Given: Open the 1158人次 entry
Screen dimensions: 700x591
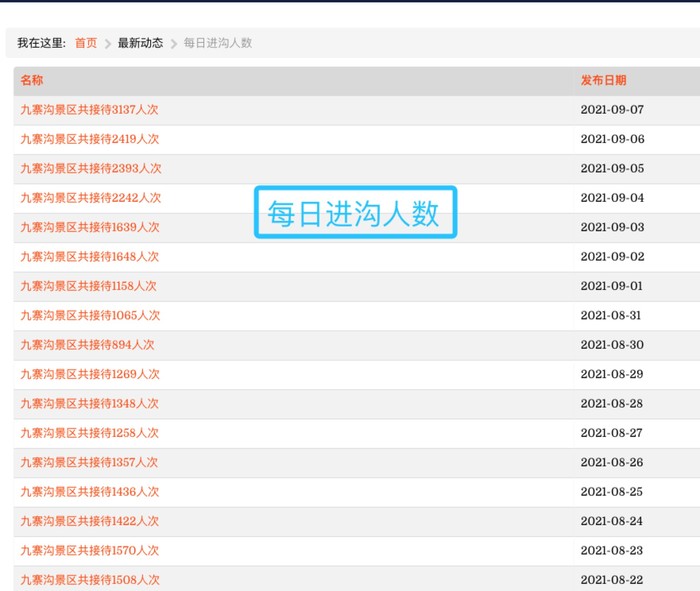Looking at the screenshot, I should (88, 286).
